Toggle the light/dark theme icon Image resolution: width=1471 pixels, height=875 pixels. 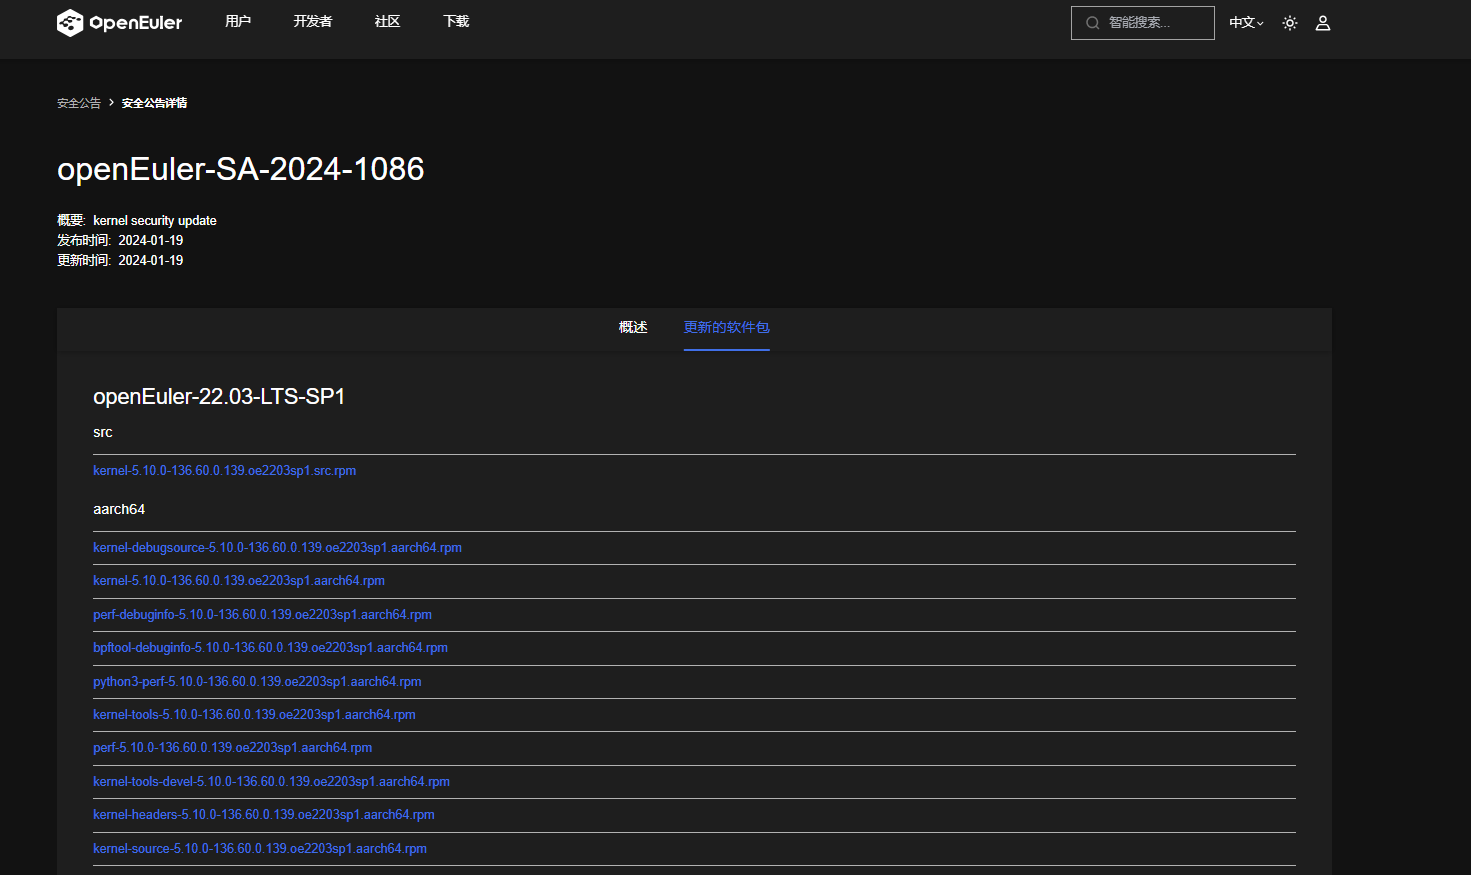(x=1290, y=23)
